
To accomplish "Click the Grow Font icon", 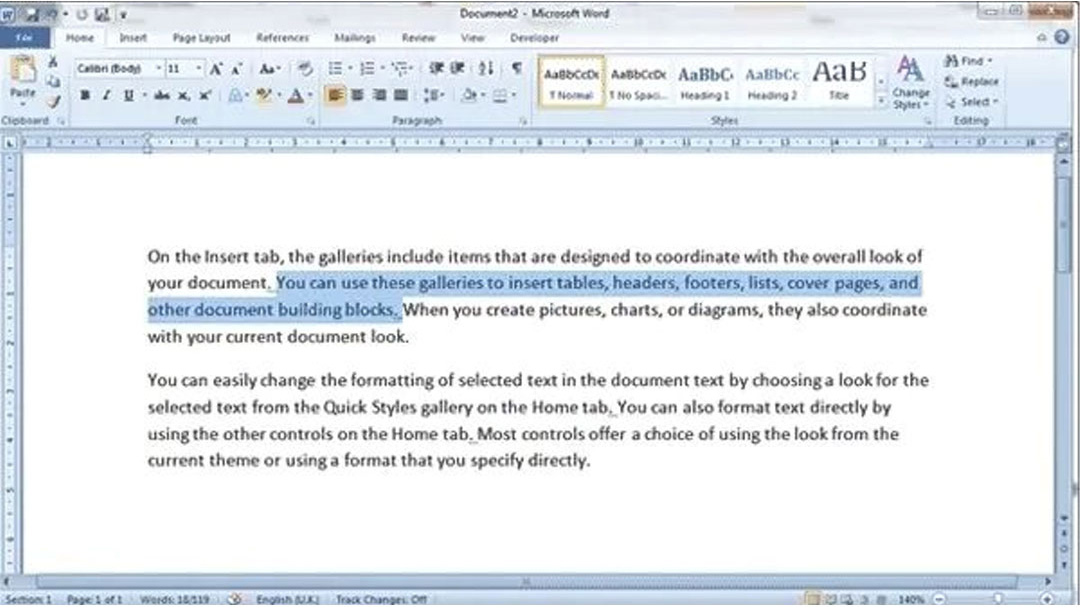I will (x=216, y=69).
